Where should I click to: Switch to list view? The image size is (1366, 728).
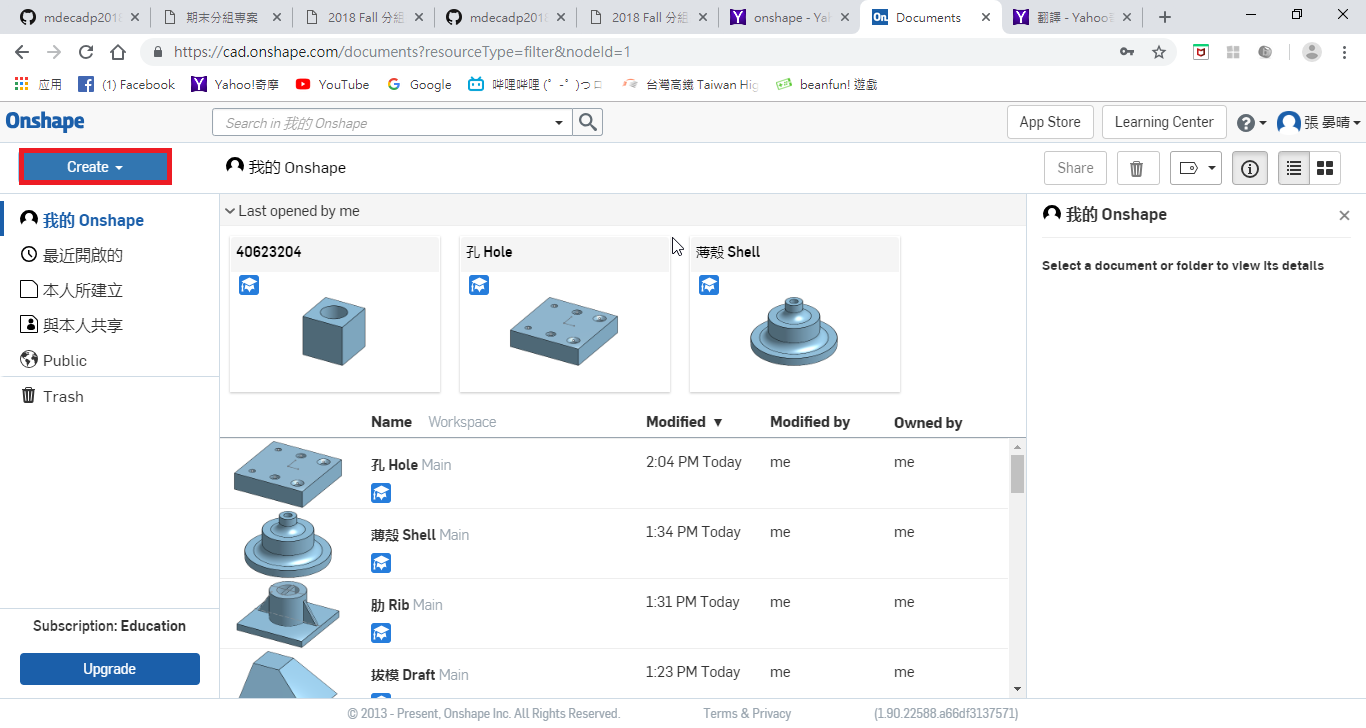(1294, 168)
